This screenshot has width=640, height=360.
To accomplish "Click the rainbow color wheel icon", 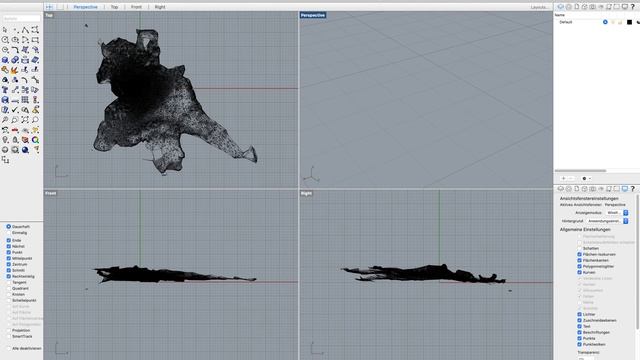I will [36, 140].
